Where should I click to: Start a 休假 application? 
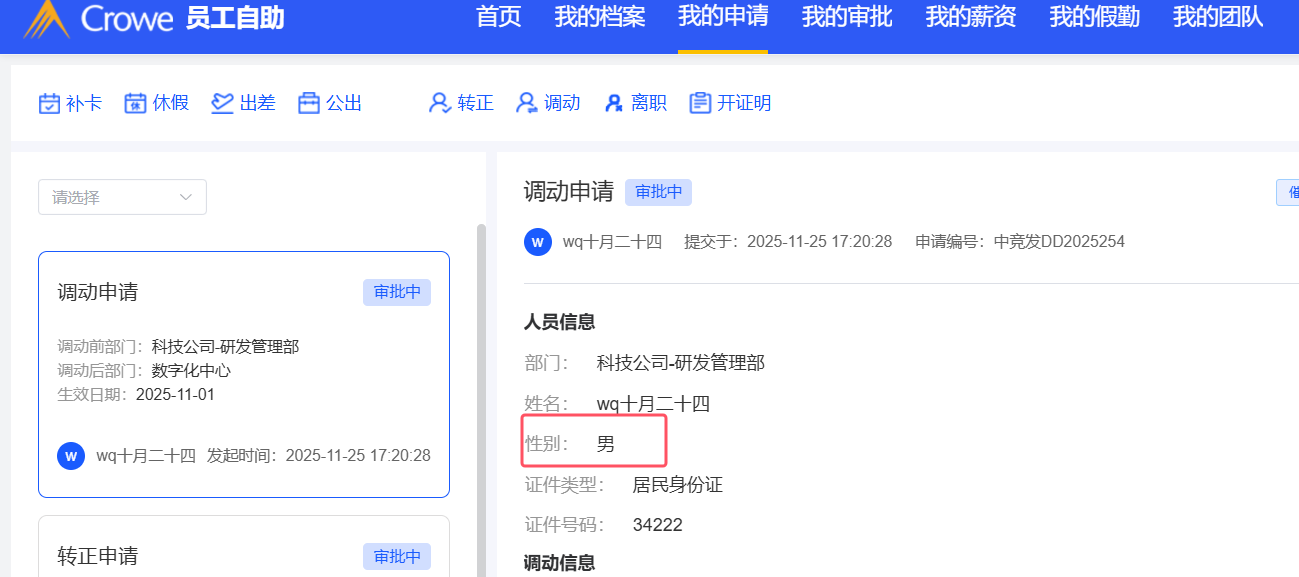pos(156,103)
